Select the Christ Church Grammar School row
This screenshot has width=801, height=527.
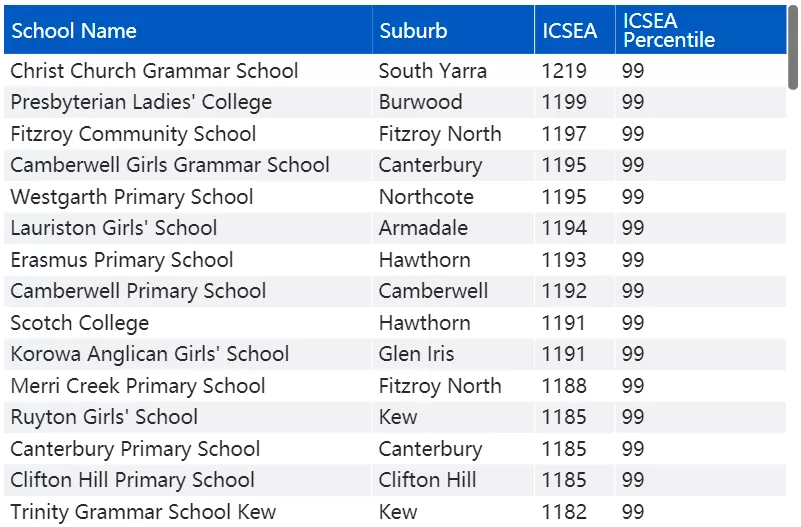pos(395,70)
